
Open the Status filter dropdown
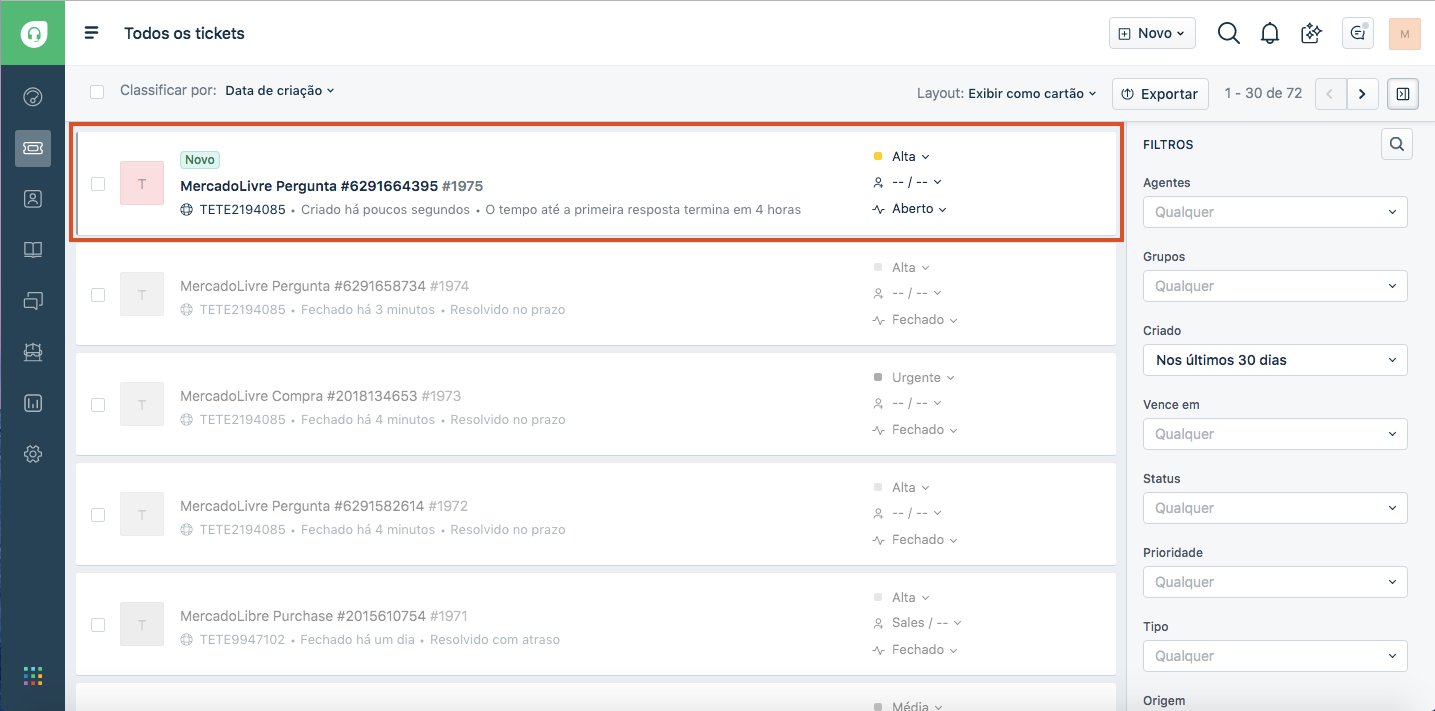coord(1275,508)
